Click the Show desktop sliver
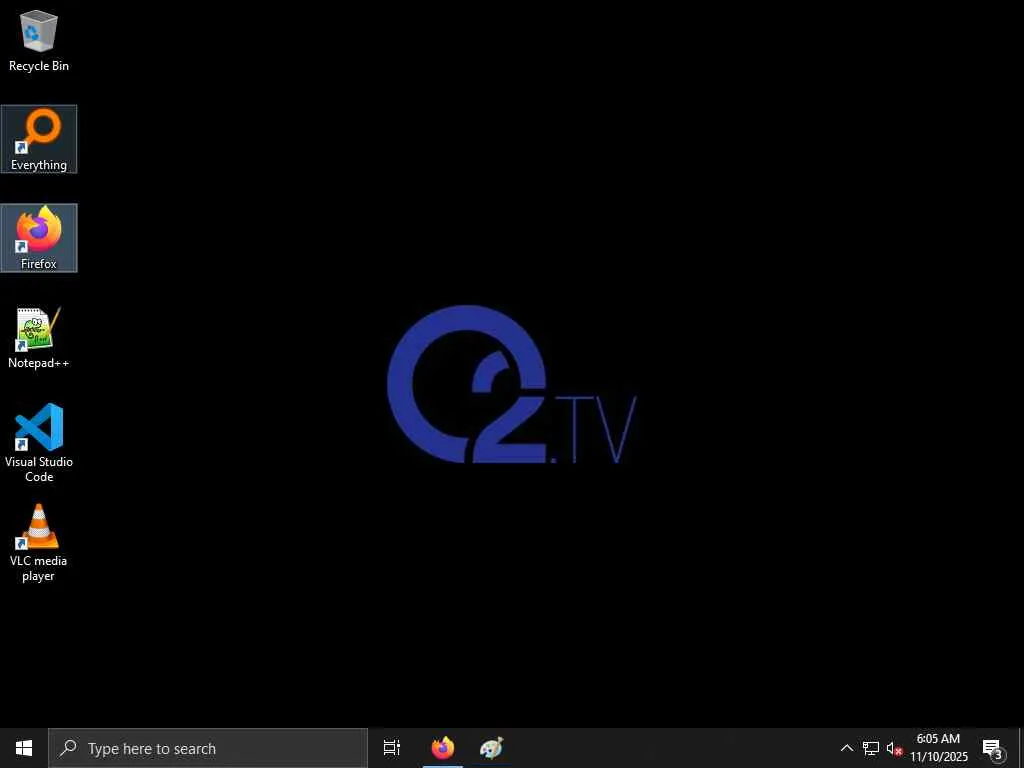Screen dimensions: 1024x768 (1021, 748)
